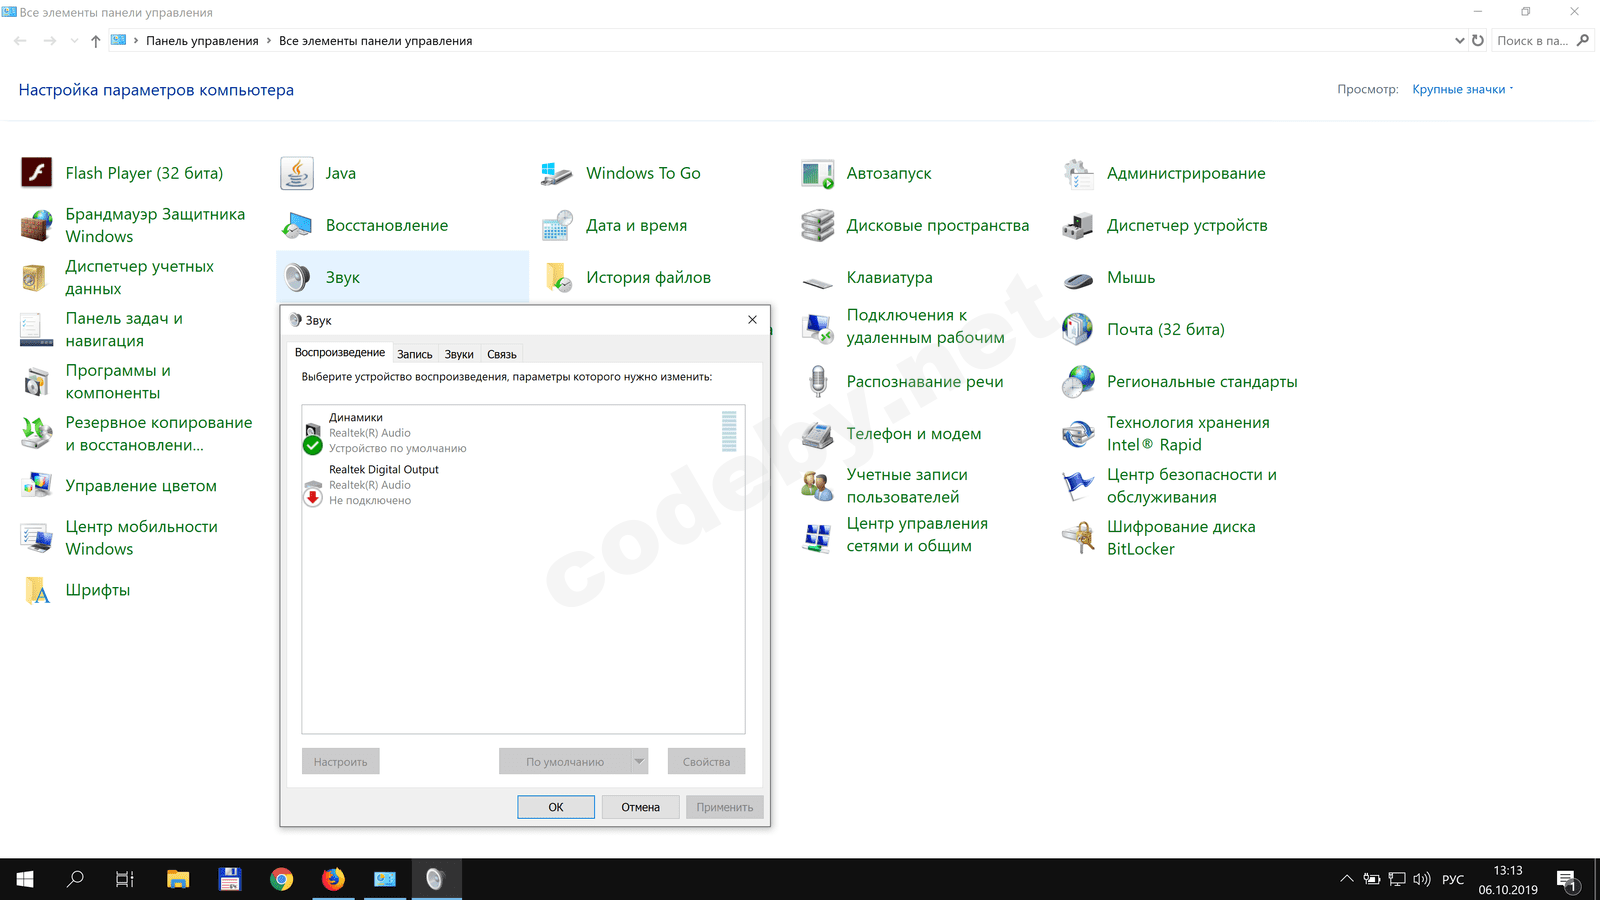Open the Управление цветом icon
1600x900 pixels.
[x=37, y=485]
